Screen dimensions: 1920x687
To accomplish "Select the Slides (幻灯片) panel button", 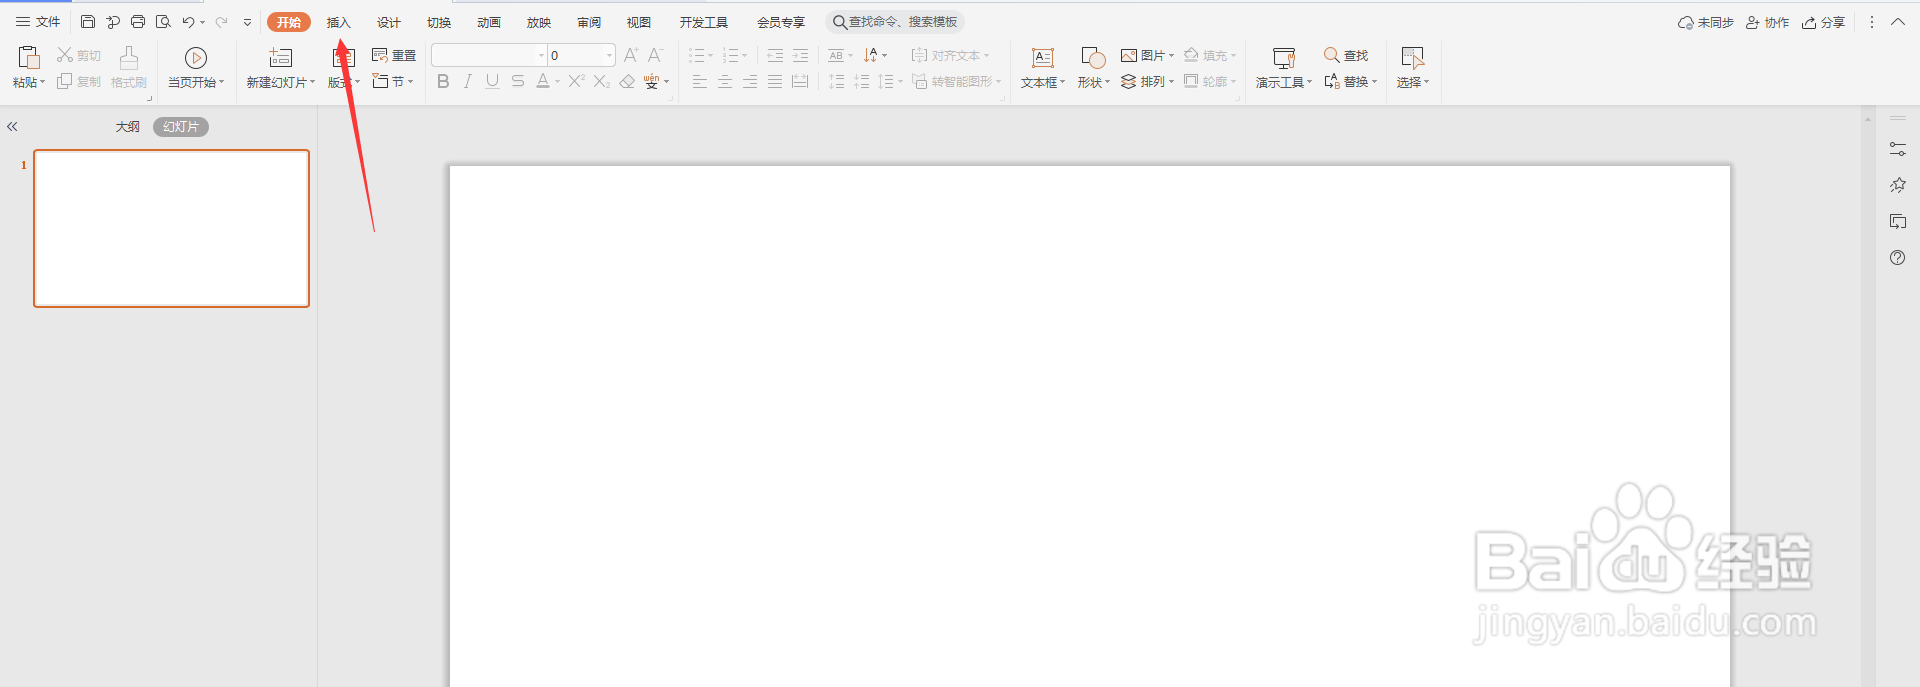I will pos(181,127).
